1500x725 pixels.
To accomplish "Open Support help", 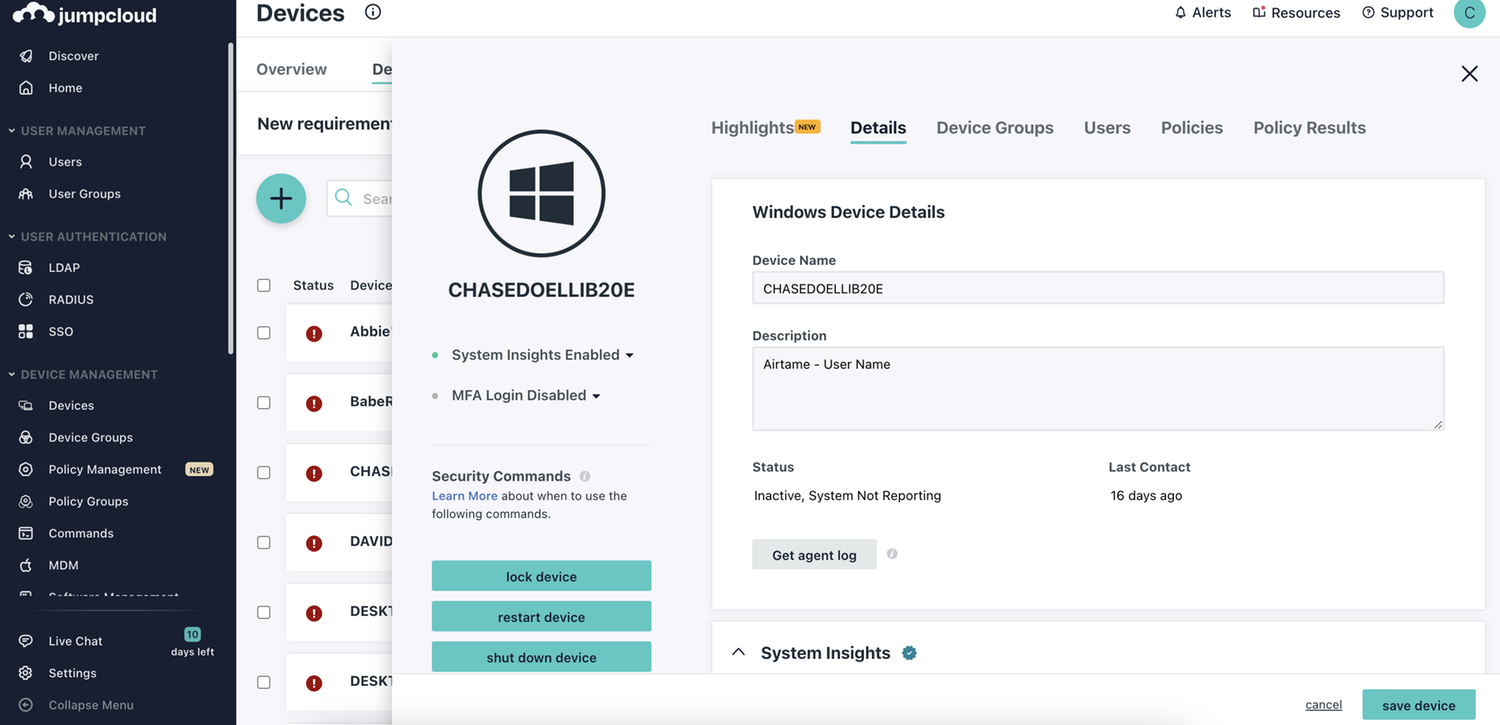I will (1398, 13).
